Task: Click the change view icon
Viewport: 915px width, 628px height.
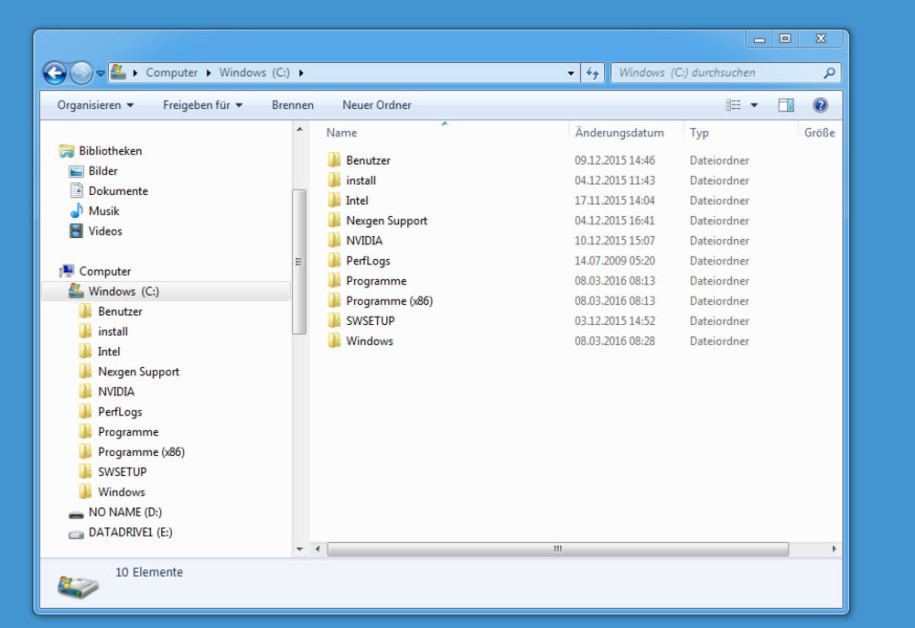Action: [734, 105]
